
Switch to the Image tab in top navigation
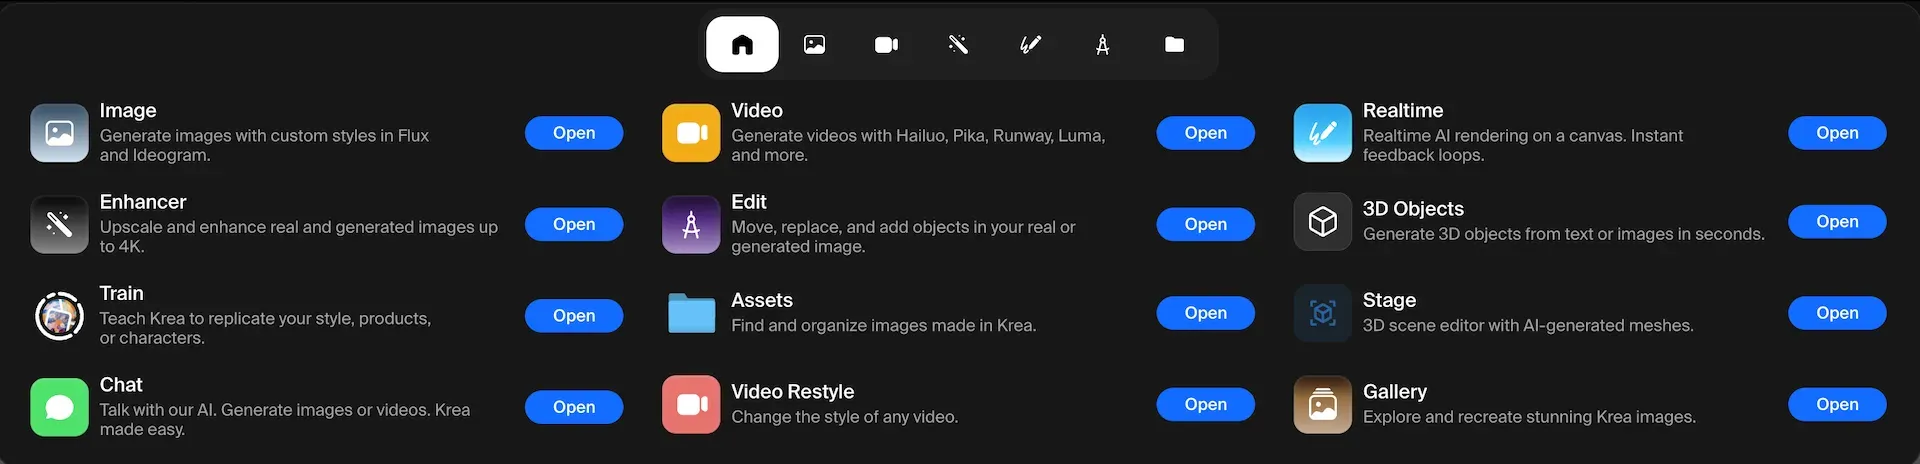pos(814,44)
